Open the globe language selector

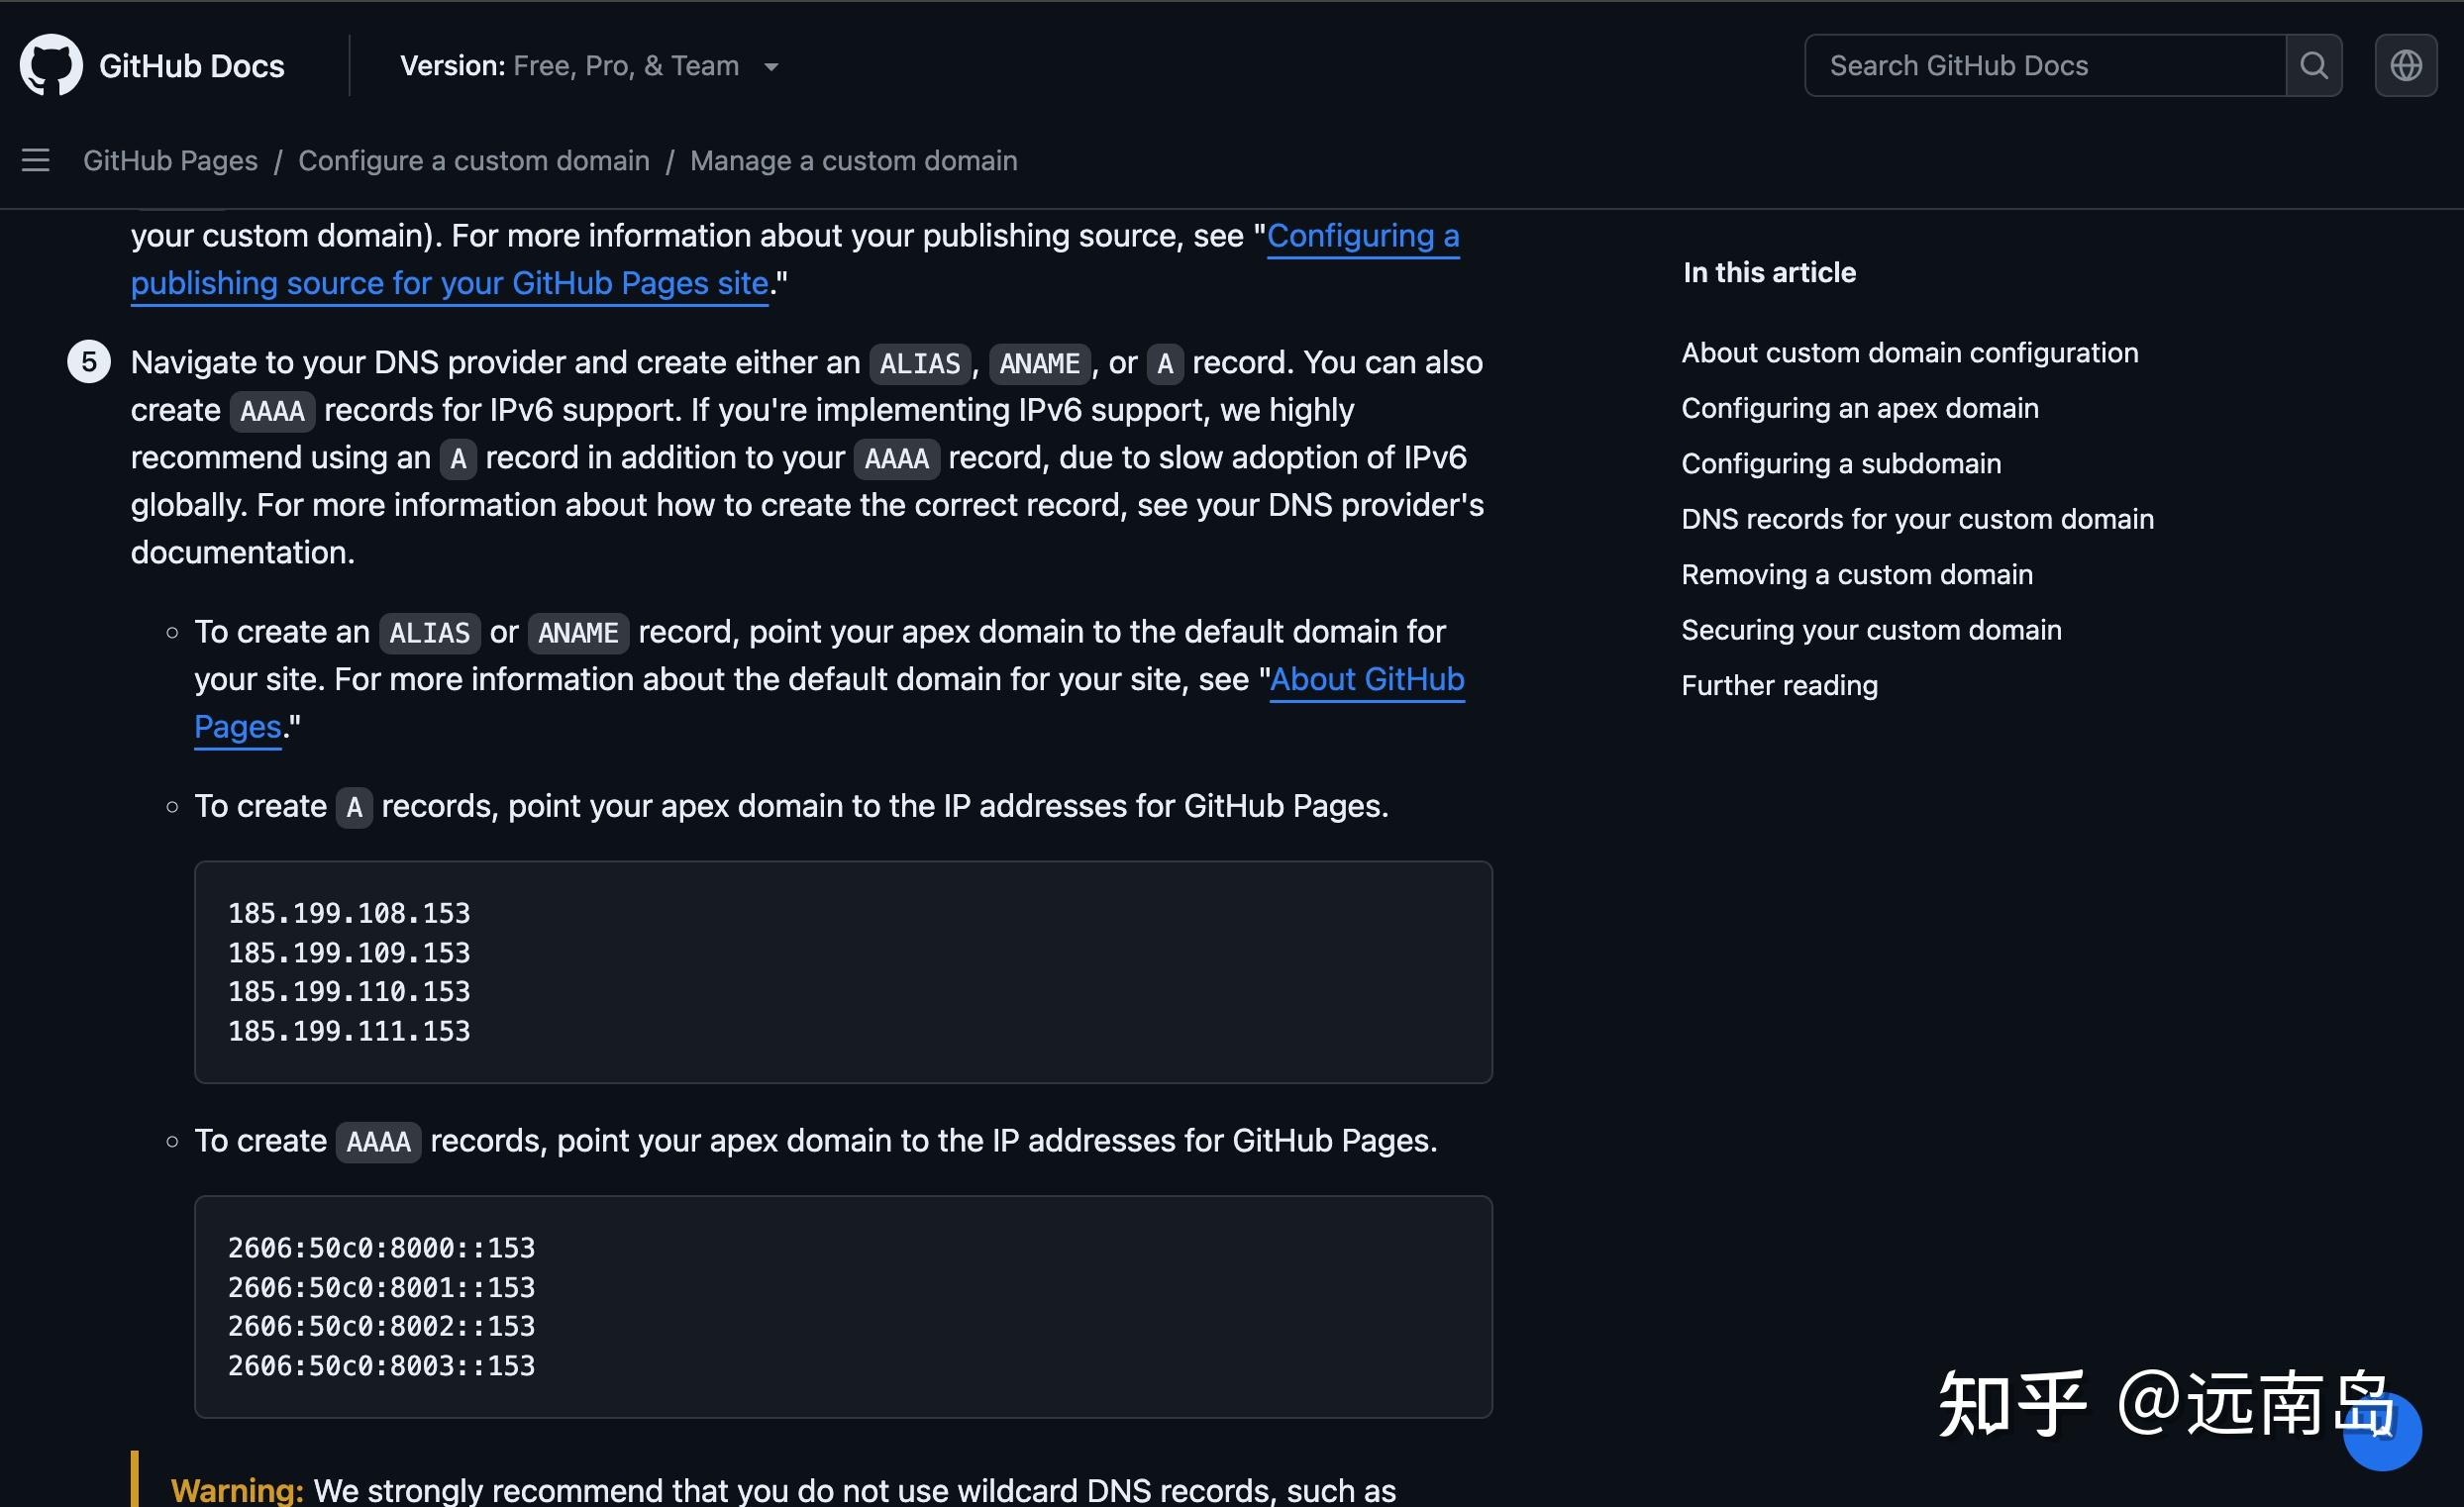[2406, 65]
